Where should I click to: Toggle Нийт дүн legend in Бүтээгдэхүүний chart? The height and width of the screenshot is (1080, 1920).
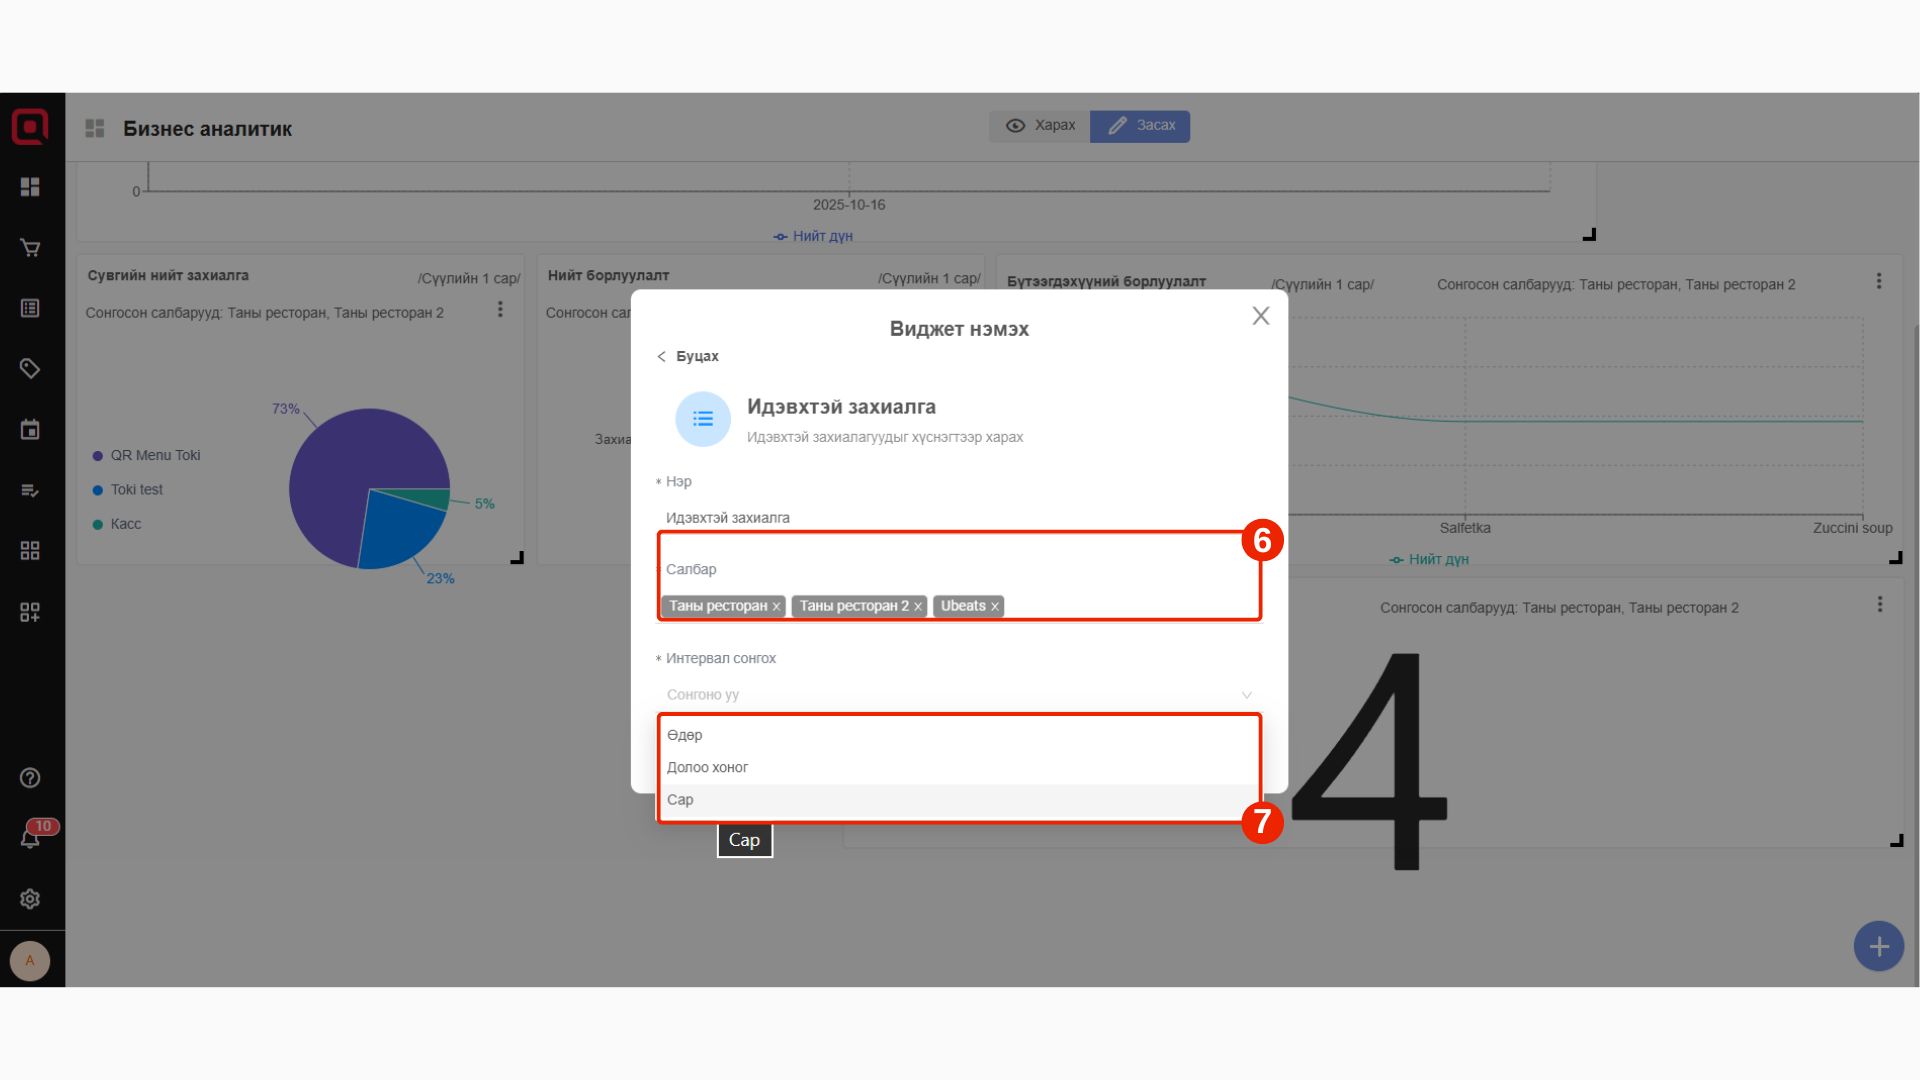pyautogui.click(x=1429, y=559)
